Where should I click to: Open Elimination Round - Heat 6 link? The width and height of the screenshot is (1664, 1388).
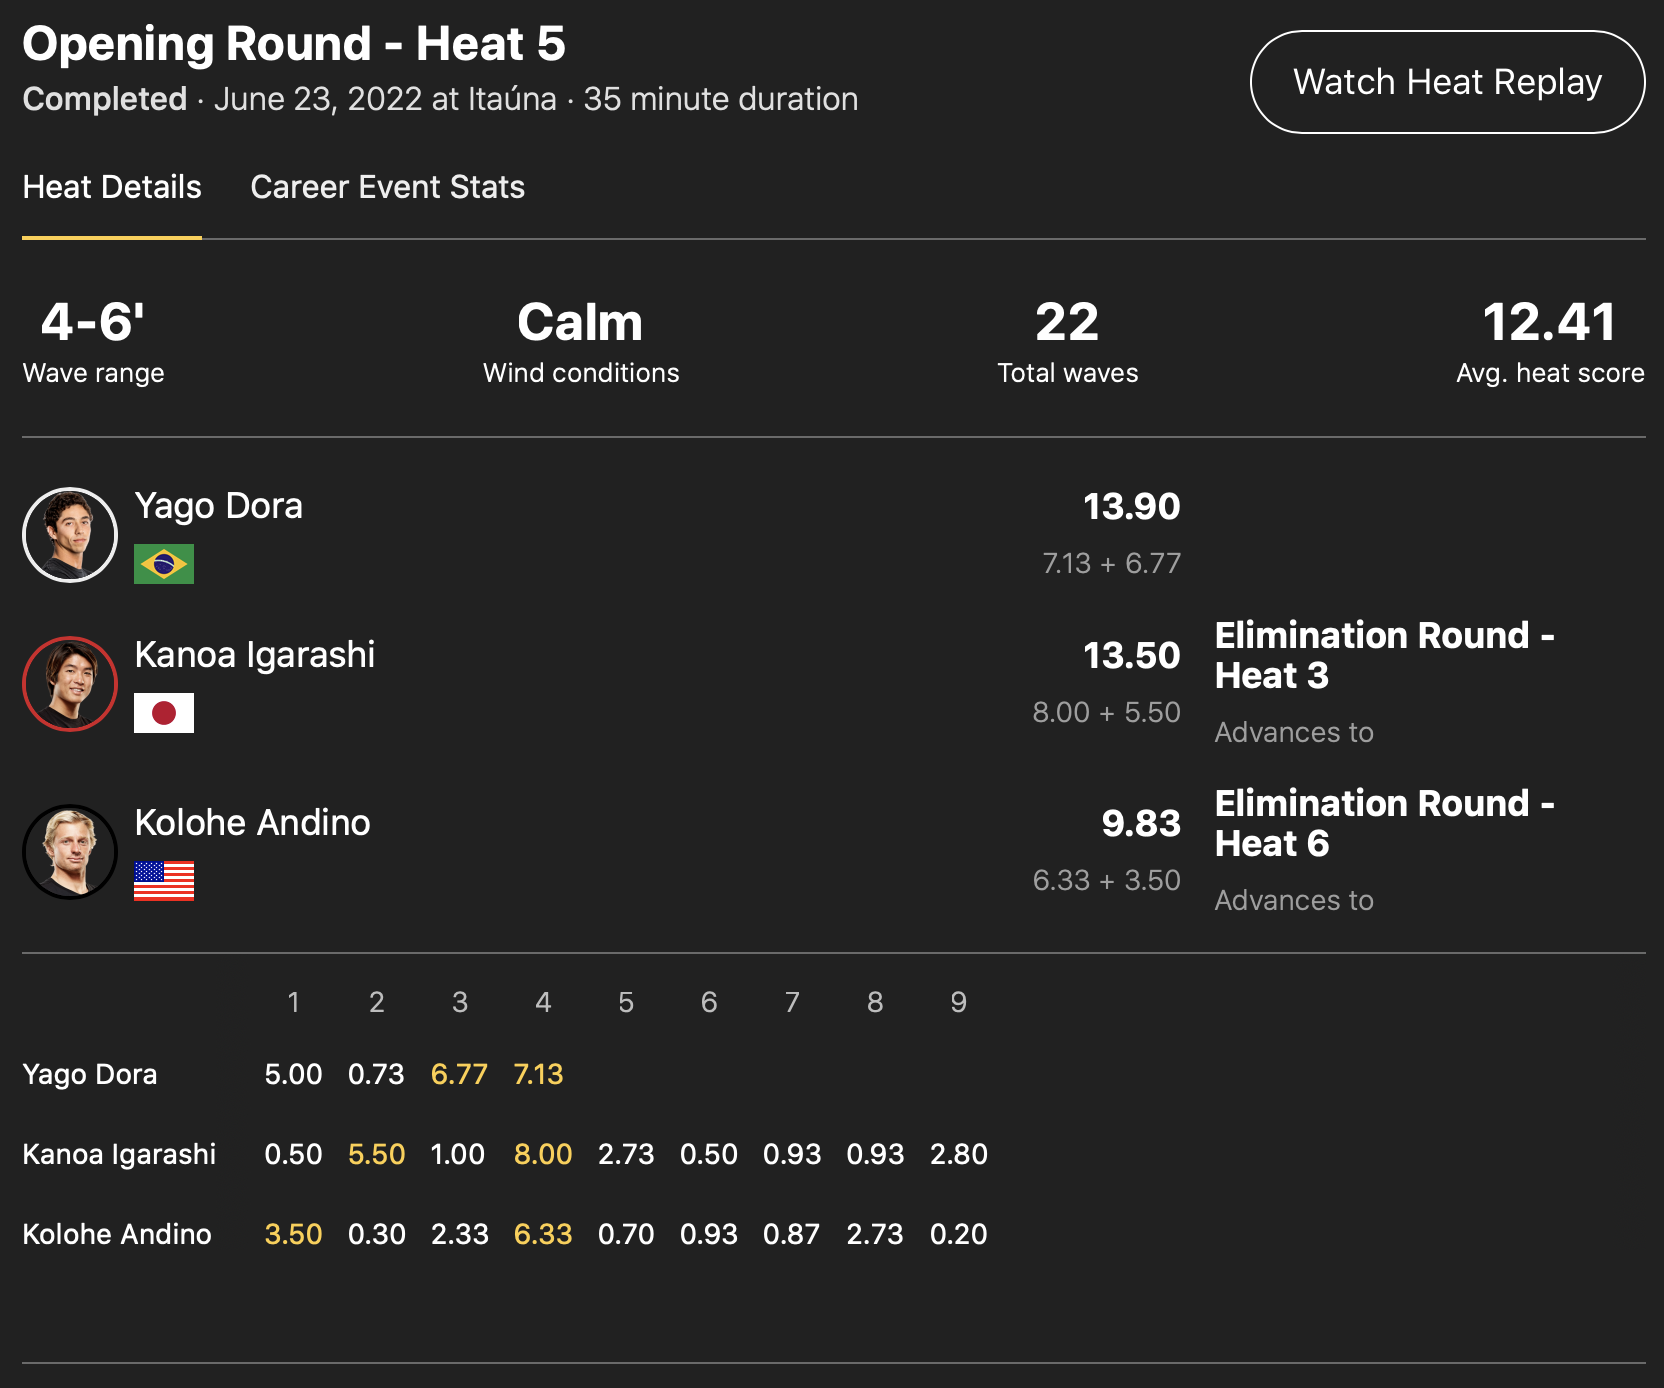(x=1383, y=823)
